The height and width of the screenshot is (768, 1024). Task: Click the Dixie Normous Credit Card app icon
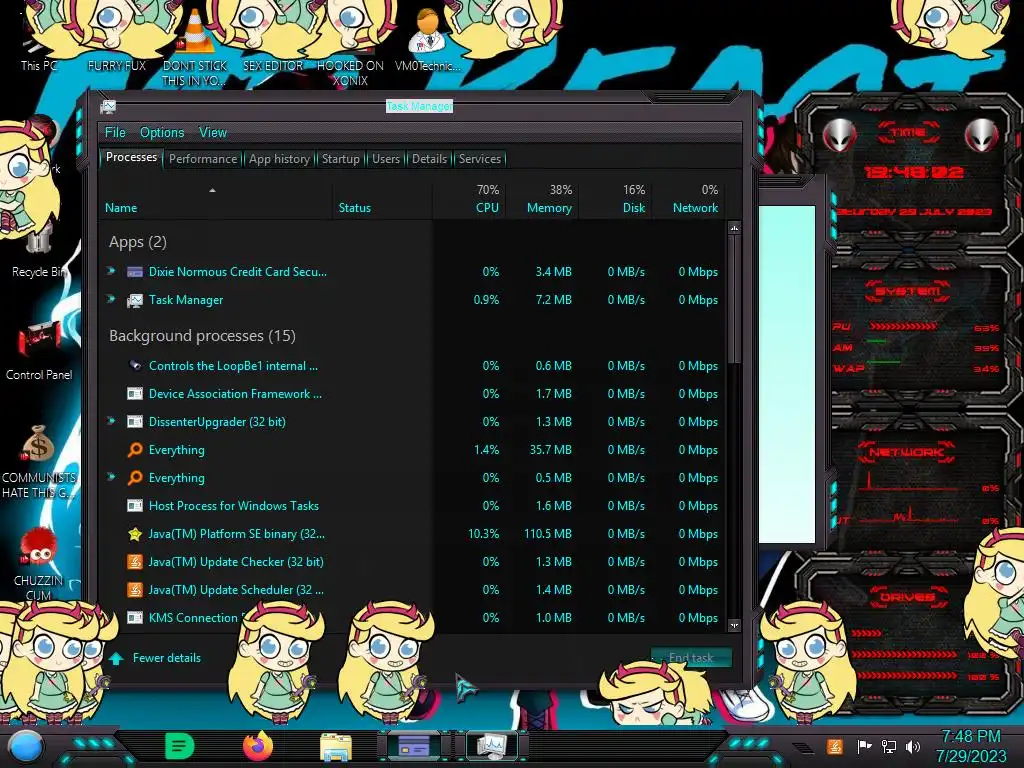coord(135,272)
